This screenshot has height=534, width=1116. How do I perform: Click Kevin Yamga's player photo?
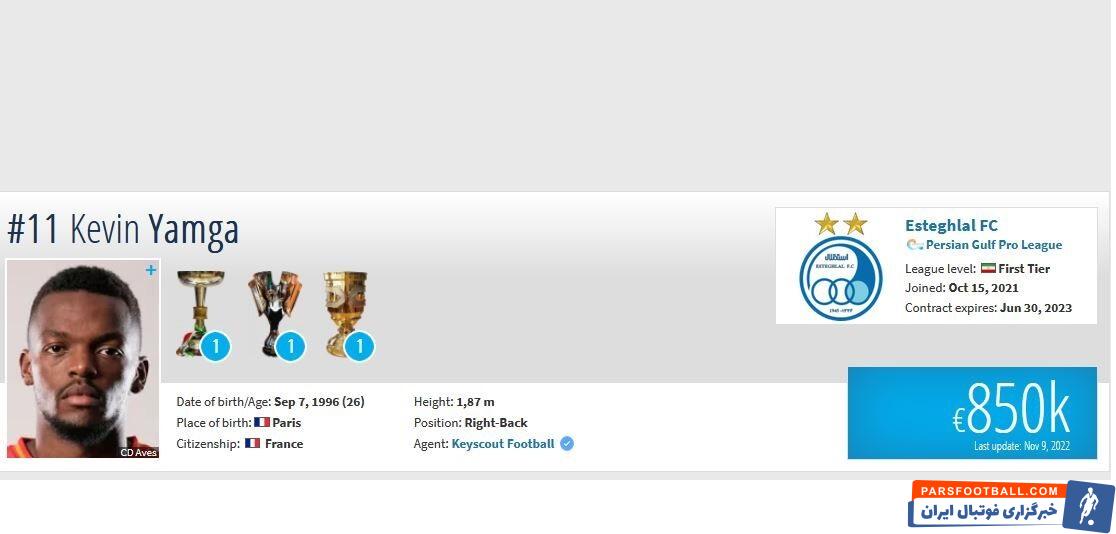point(83,359)
